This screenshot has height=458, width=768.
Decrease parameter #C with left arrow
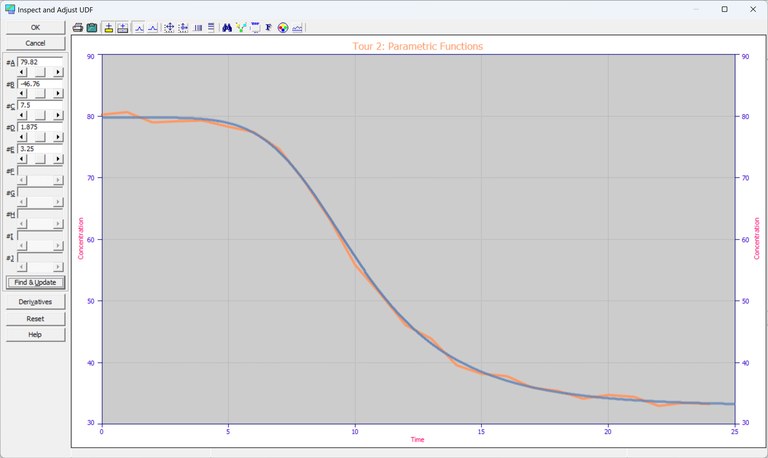click(22, 115)
